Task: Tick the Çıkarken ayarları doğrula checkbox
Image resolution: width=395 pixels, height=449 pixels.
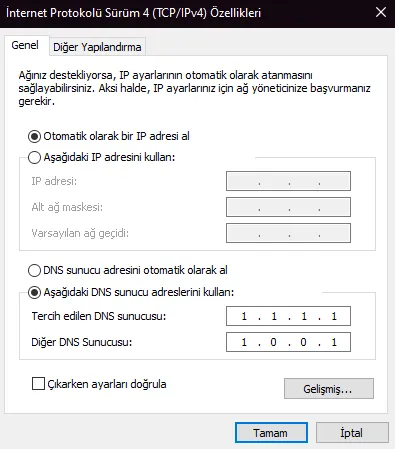Action: (x=38, y=383)
